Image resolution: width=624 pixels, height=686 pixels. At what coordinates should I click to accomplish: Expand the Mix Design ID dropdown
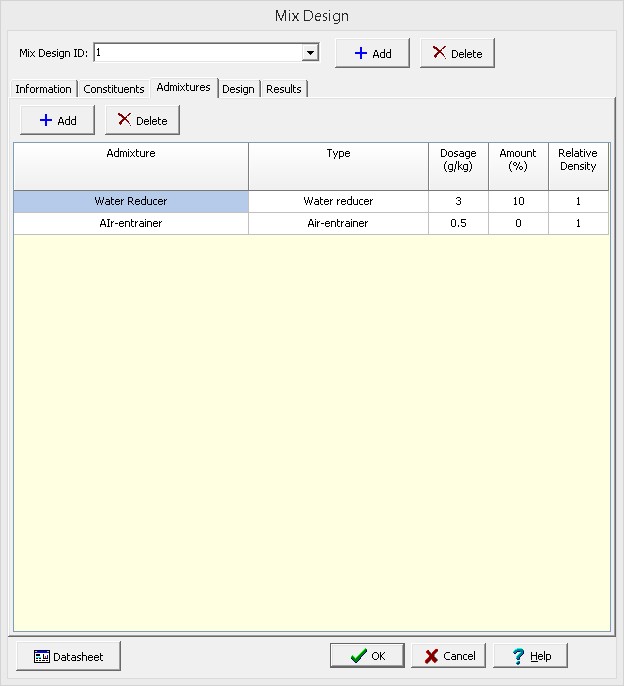[310, 53]
